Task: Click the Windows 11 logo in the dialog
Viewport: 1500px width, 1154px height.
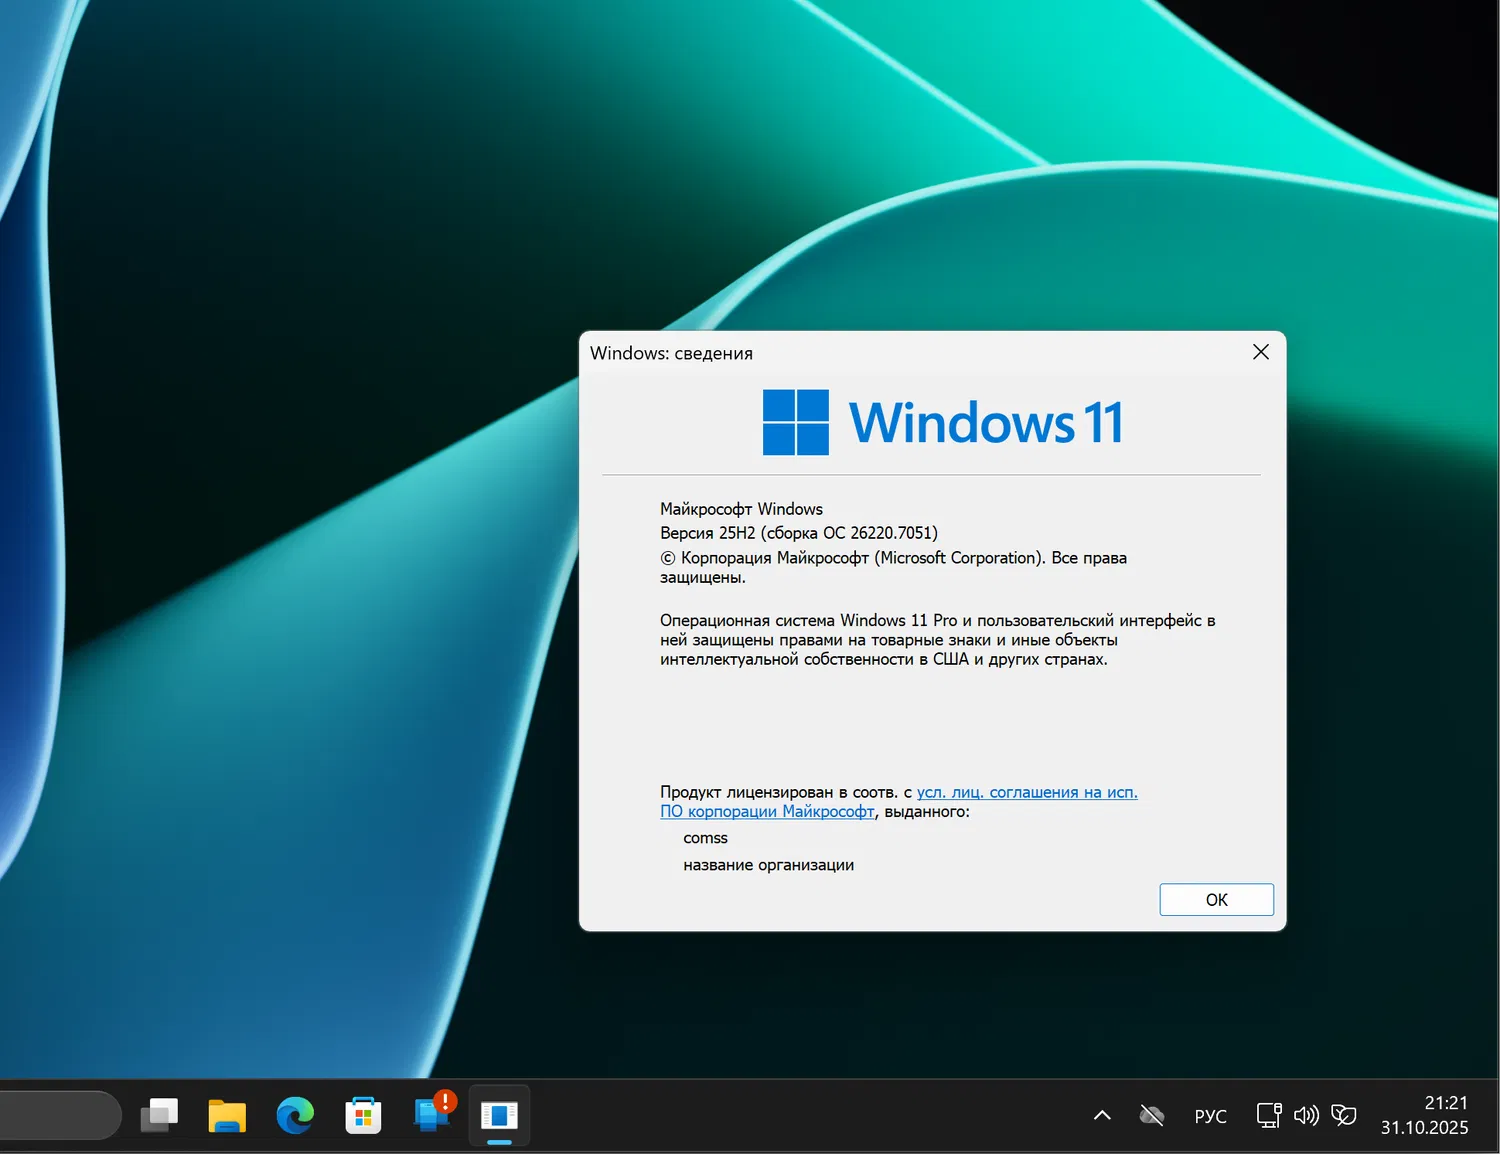Action: pos(795,421)
